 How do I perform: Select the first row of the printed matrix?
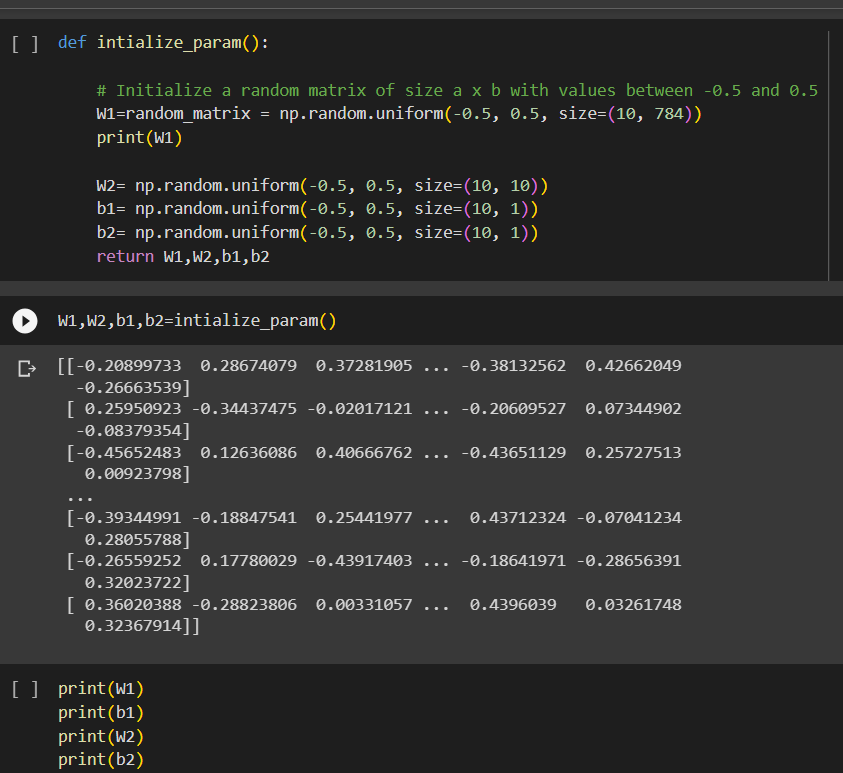370,365
